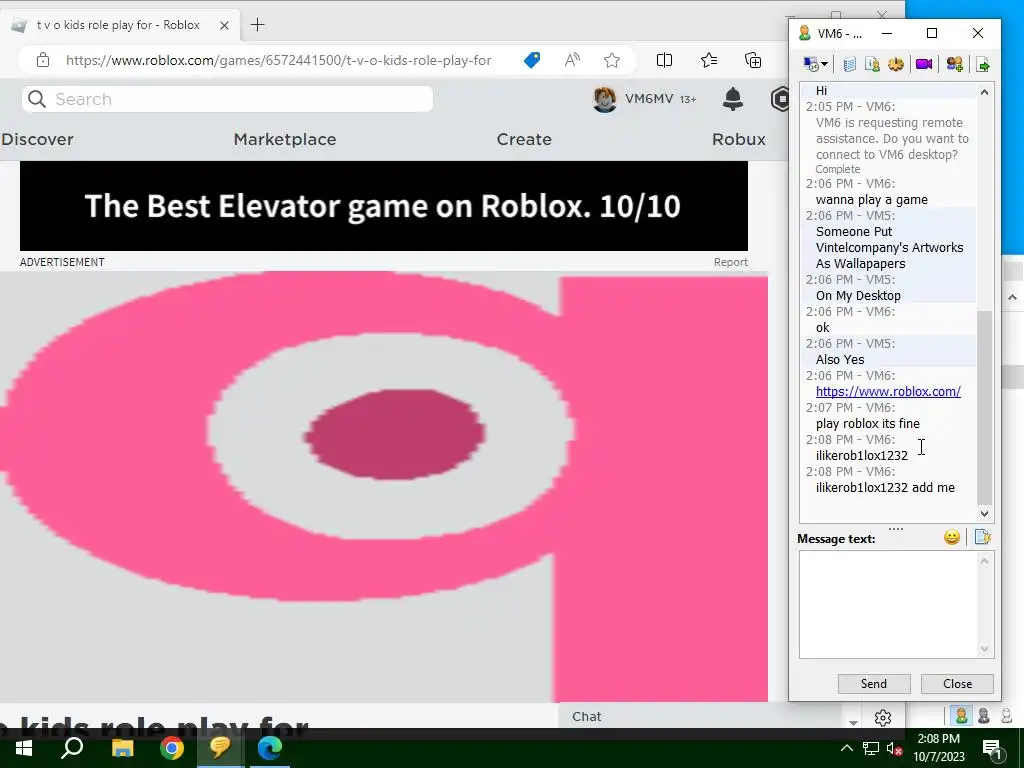Show hidden tray icons chevron

click(x=846, y=748)
